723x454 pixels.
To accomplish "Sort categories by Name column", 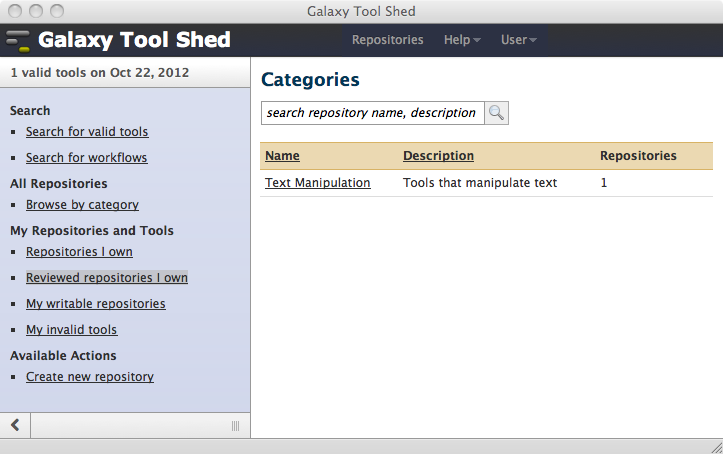I will [x=282, y=156].
